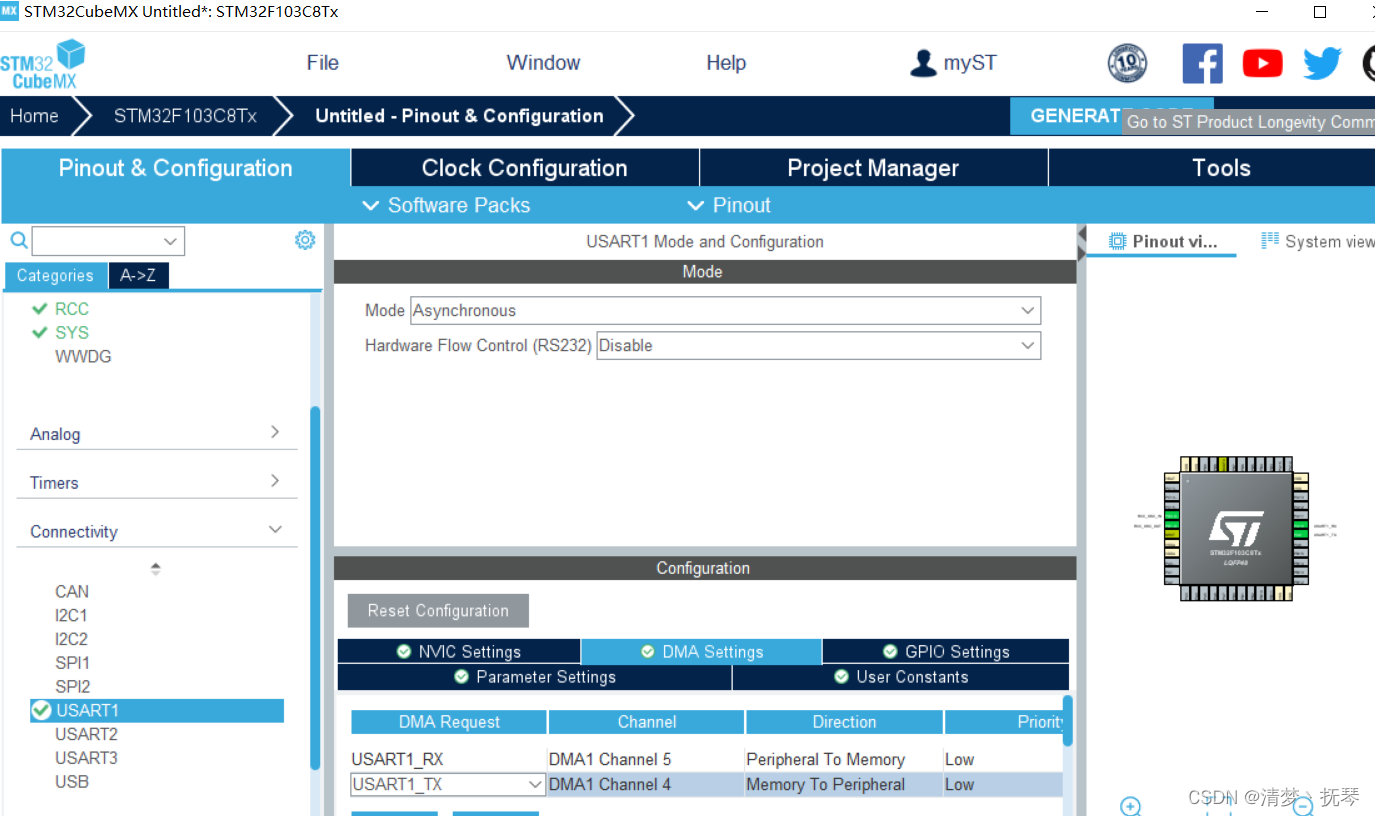Click the green check next to SYS
The image size is (1375, 816).
point(40,333)
